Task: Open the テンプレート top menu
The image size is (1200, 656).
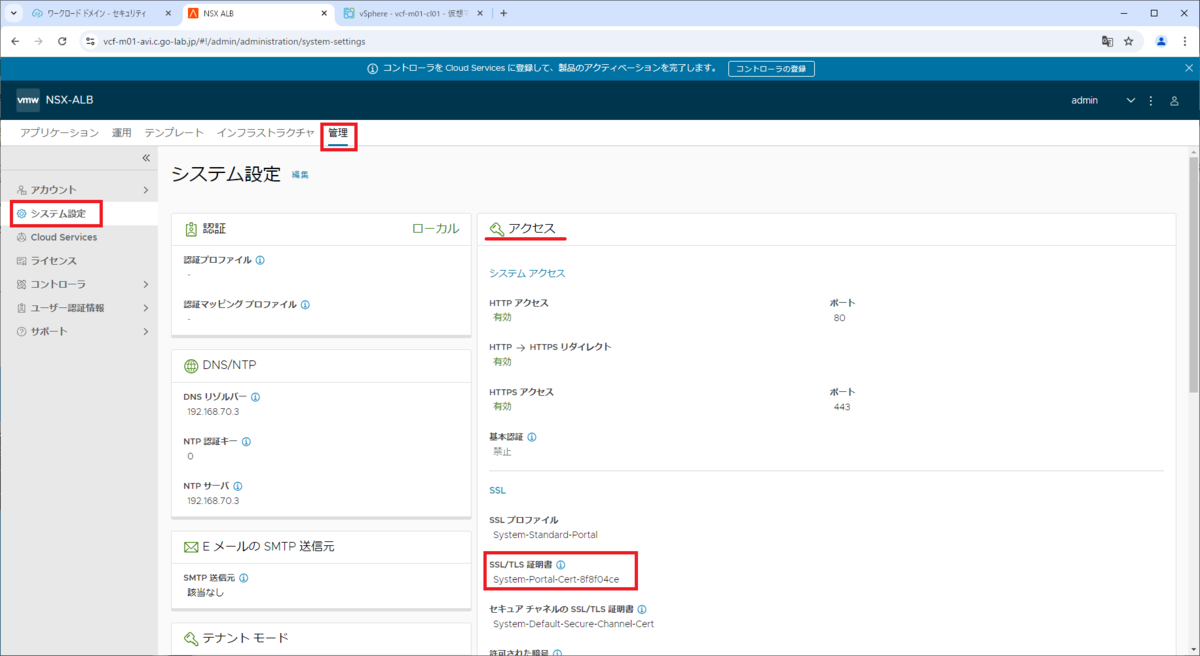Action: tap(174, 133)
